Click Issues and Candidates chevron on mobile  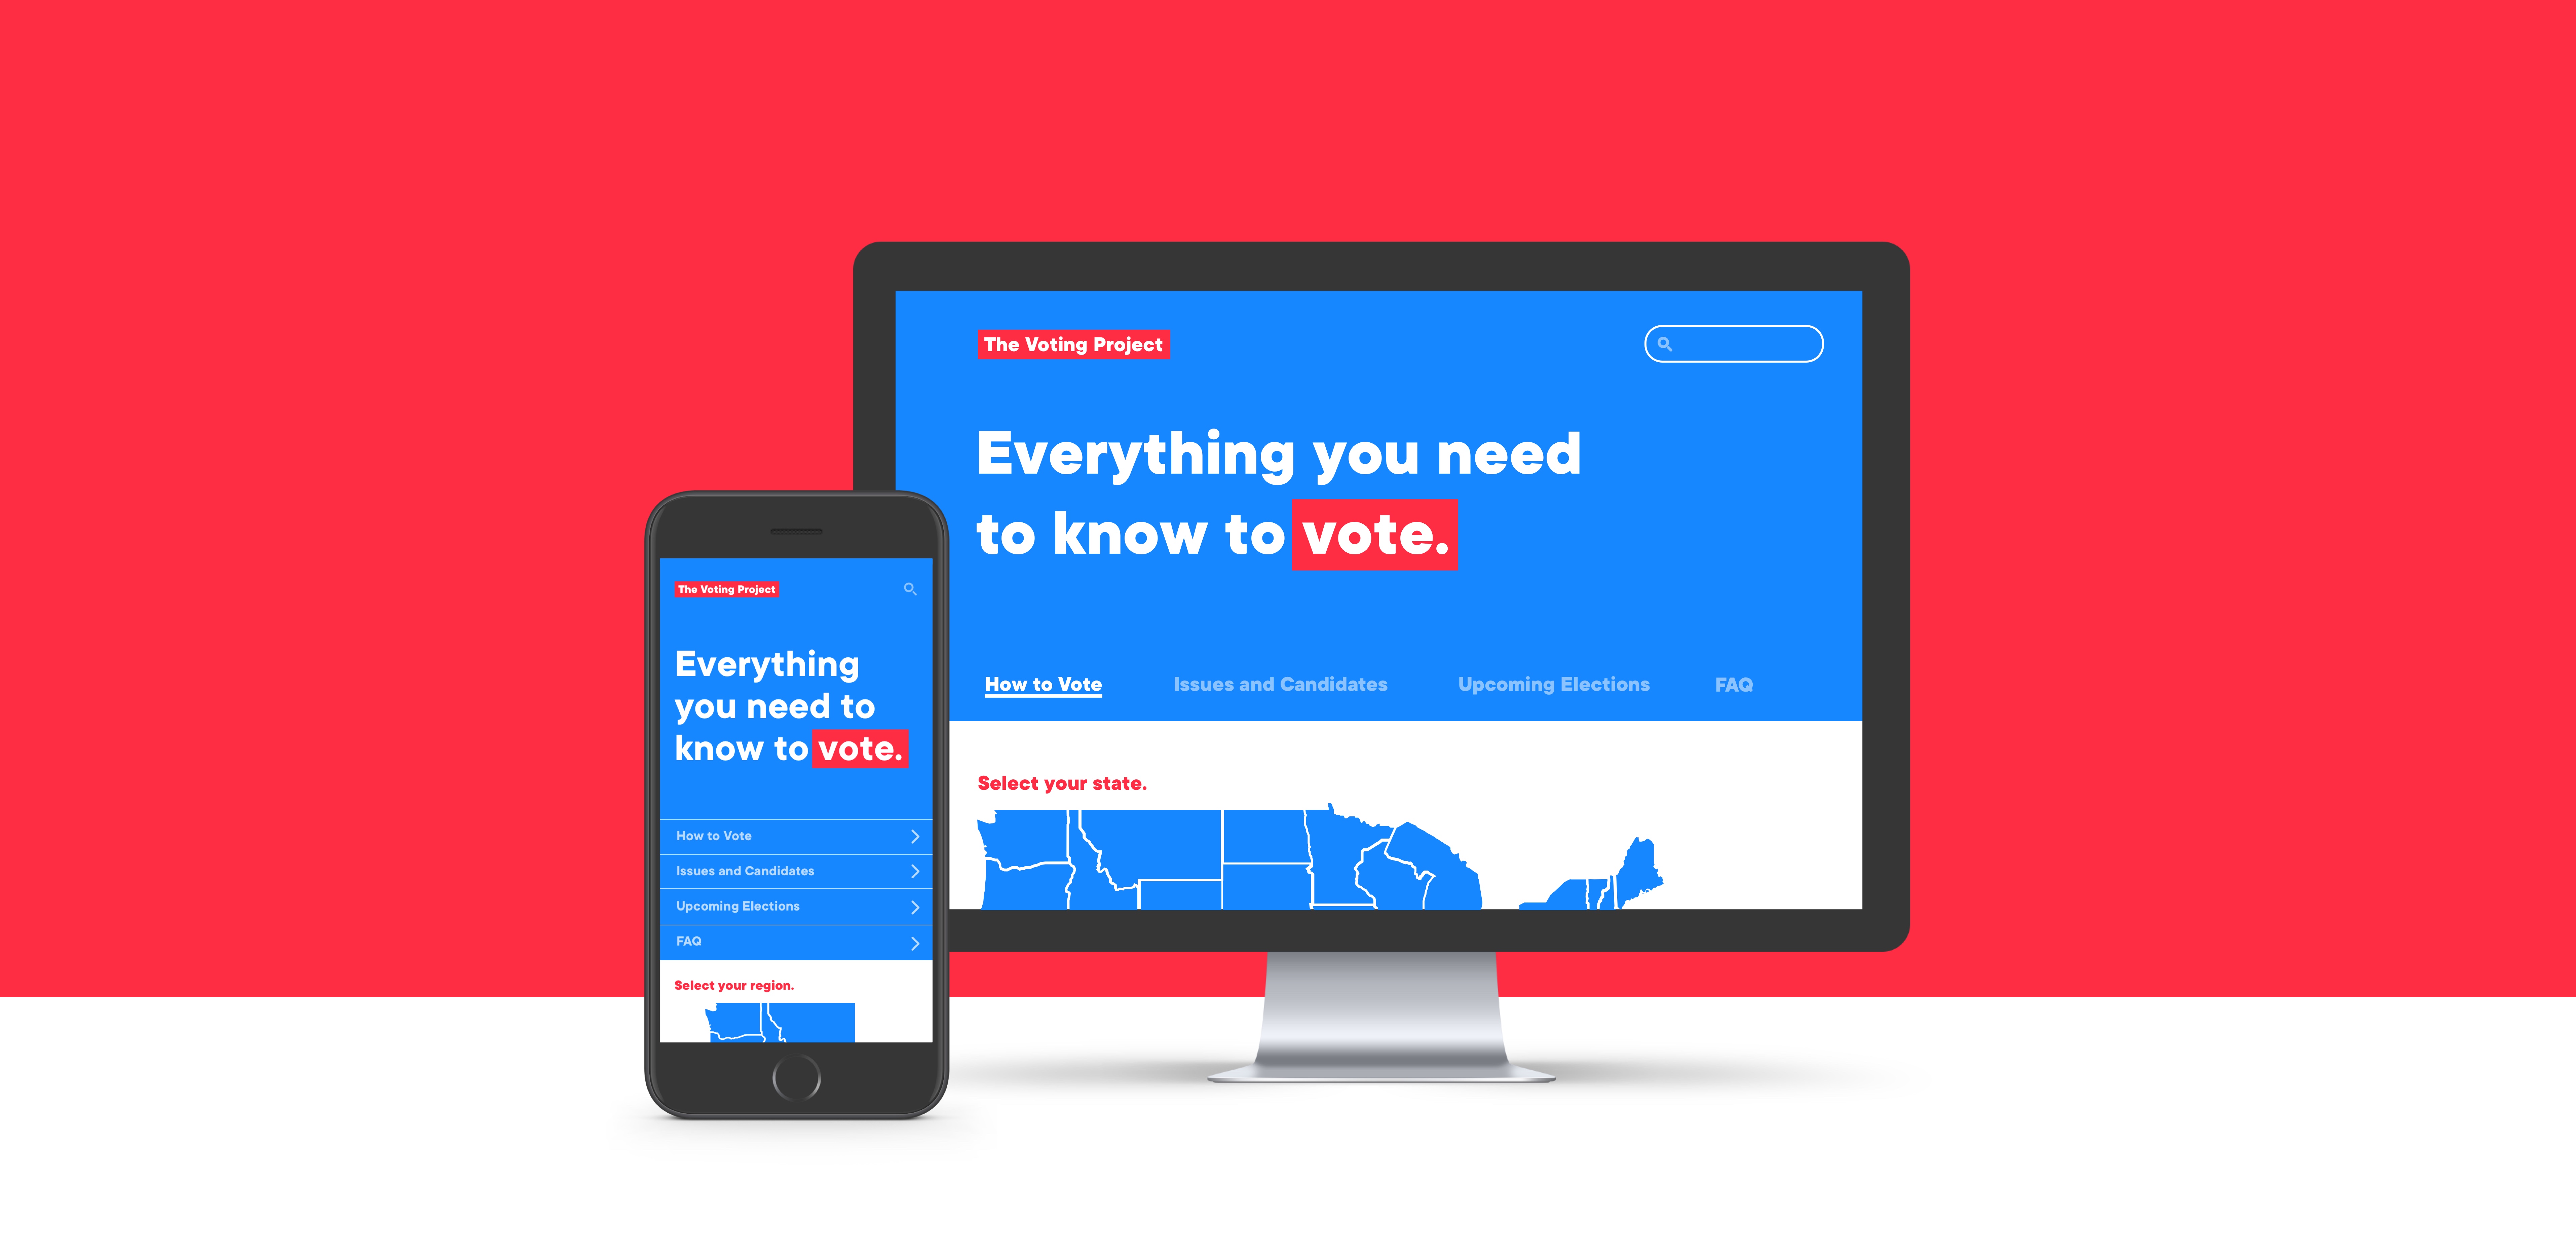click(x=915, y=871)
